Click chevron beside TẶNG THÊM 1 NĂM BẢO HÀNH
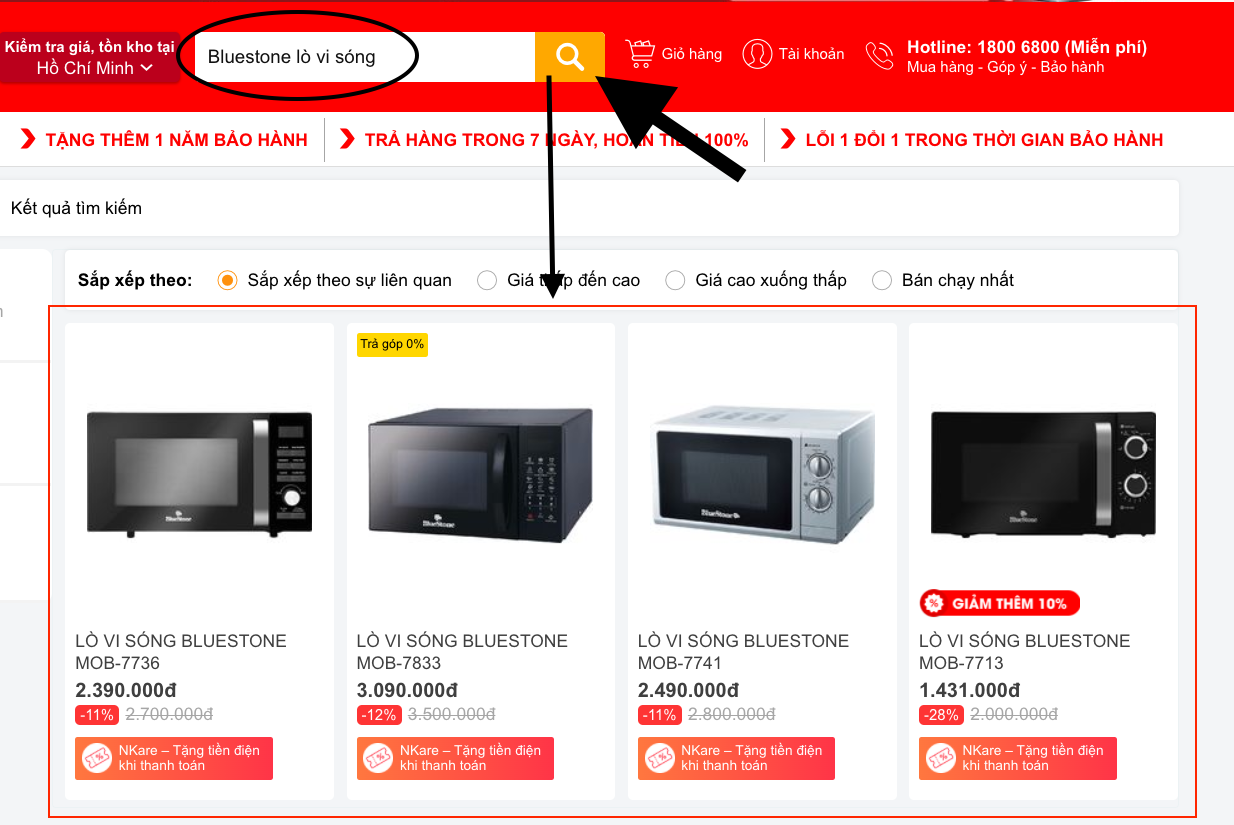The image size is (1234, 825). (x=28, y=139)
